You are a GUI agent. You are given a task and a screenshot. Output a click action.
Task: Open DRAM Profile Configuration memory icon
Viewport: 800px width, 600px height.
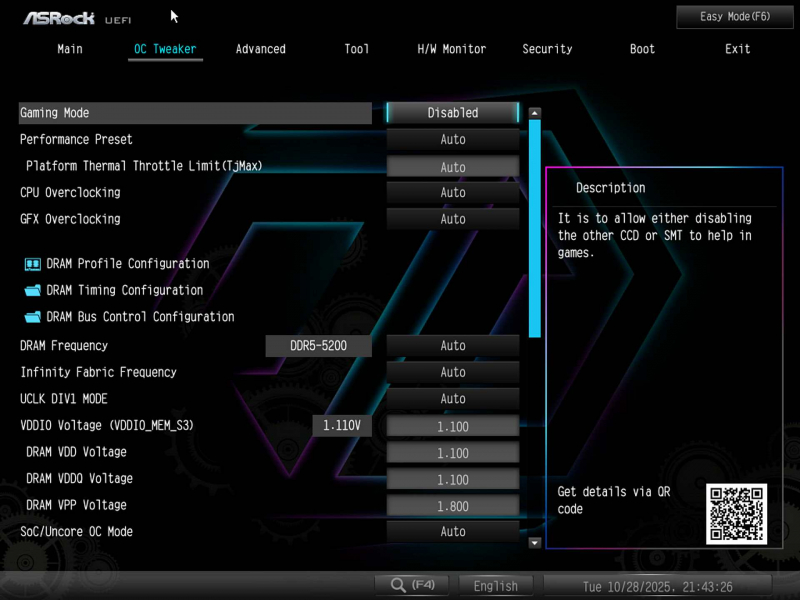(32, 264)
